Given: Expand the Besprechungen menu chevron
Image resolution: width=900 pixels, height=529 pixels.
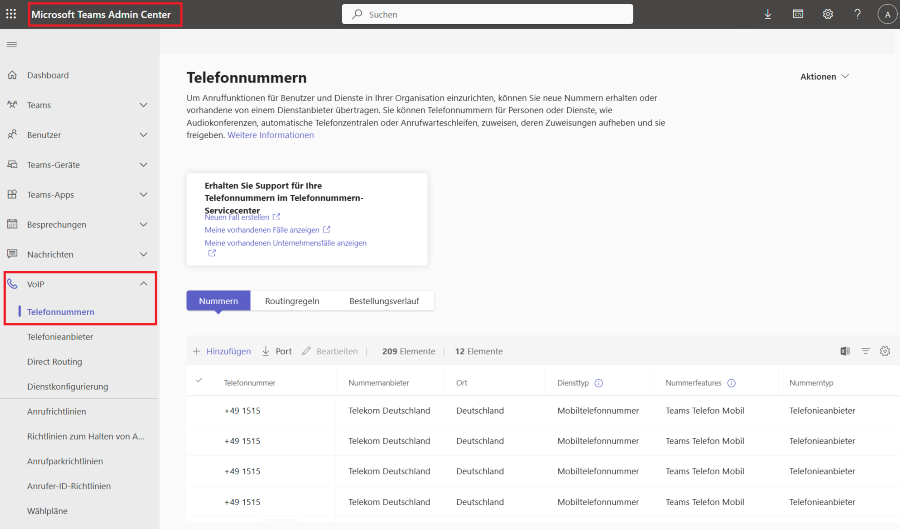Looking at the screenshot, I should (x=143, y=224).
